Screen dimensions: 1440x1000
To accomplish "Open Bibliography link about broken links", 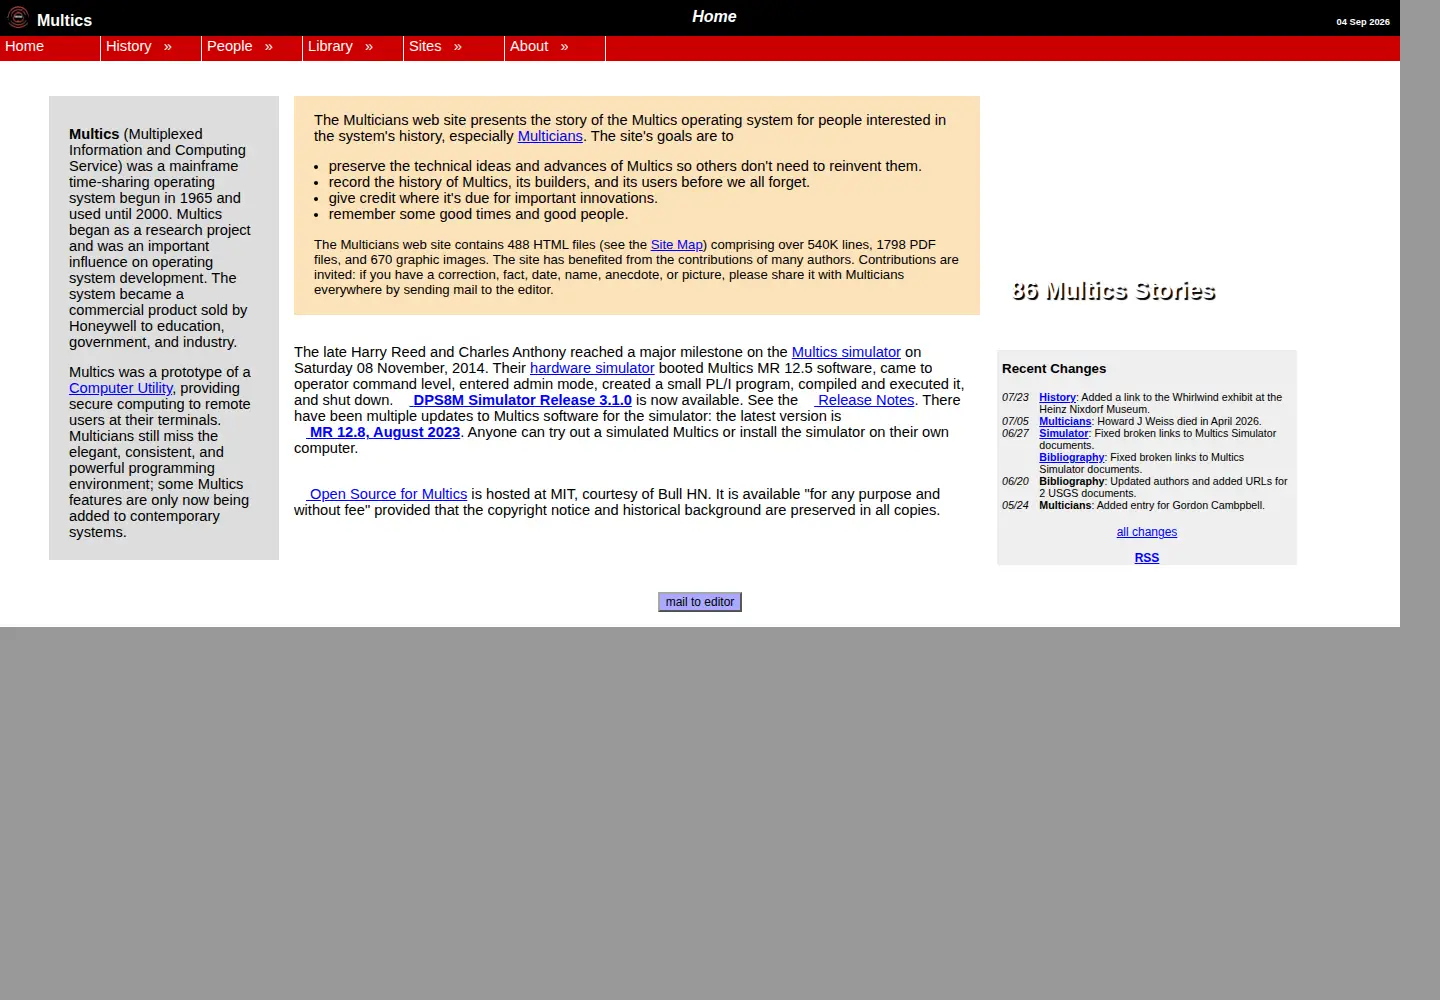I will (1071, 457).
